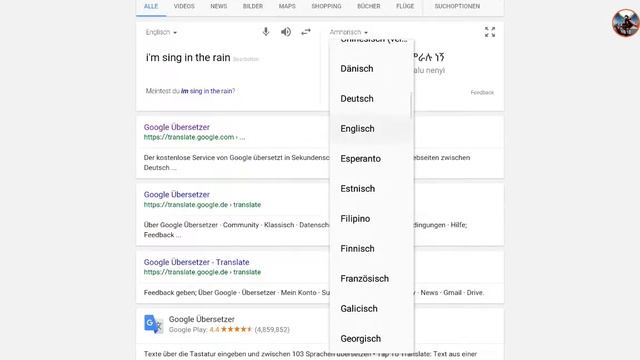This screenshot has width=640, height=360.
Task: Click the '(4,859,852)' ratings count
Action: pyautogui.click(x=272, y=330)
